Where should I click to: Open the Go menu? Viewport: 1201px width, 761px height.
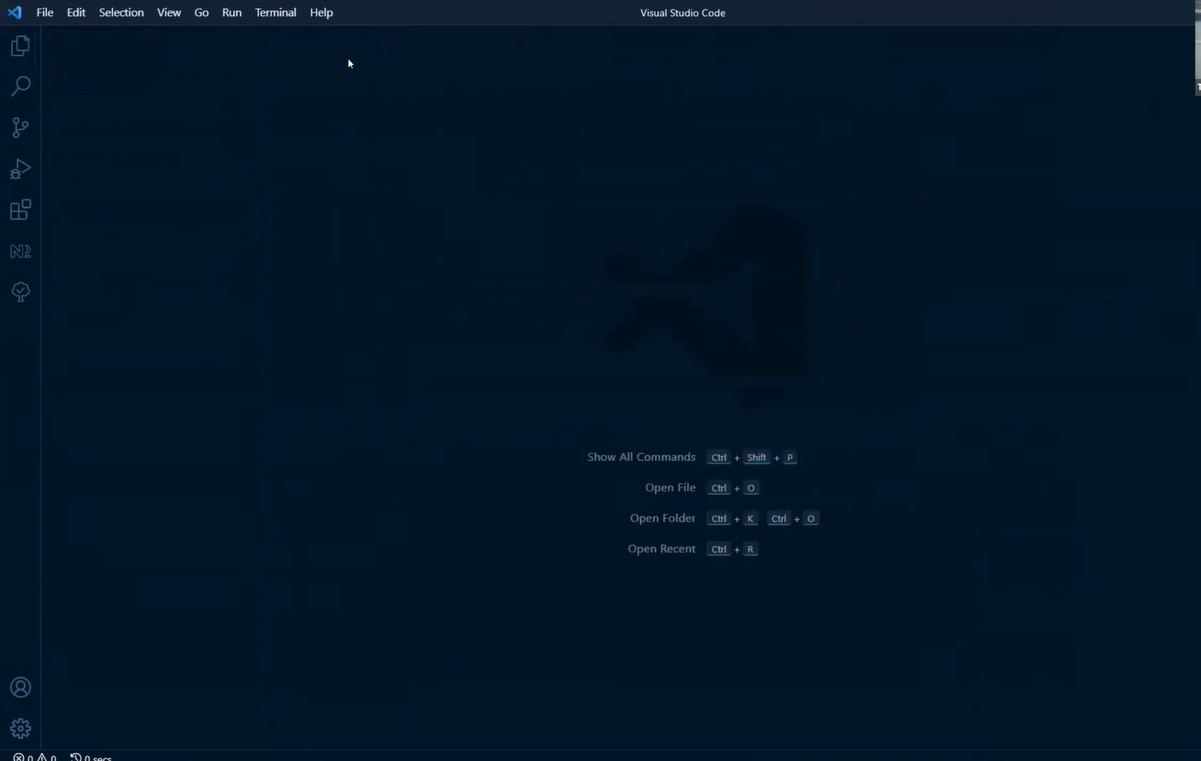point(201,13)
